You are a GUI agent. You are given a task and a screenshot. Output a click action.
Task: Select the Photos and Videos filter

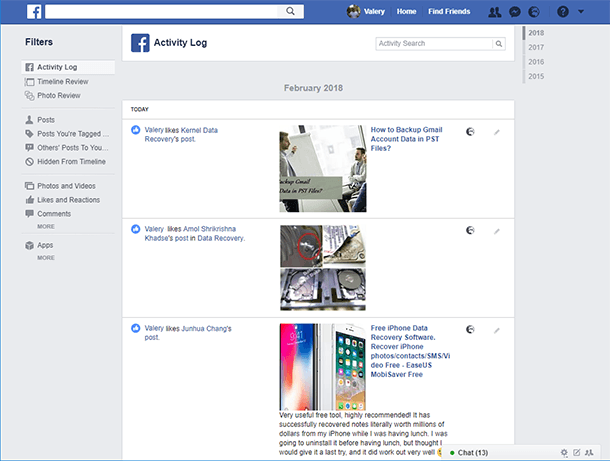click(68, 186)
